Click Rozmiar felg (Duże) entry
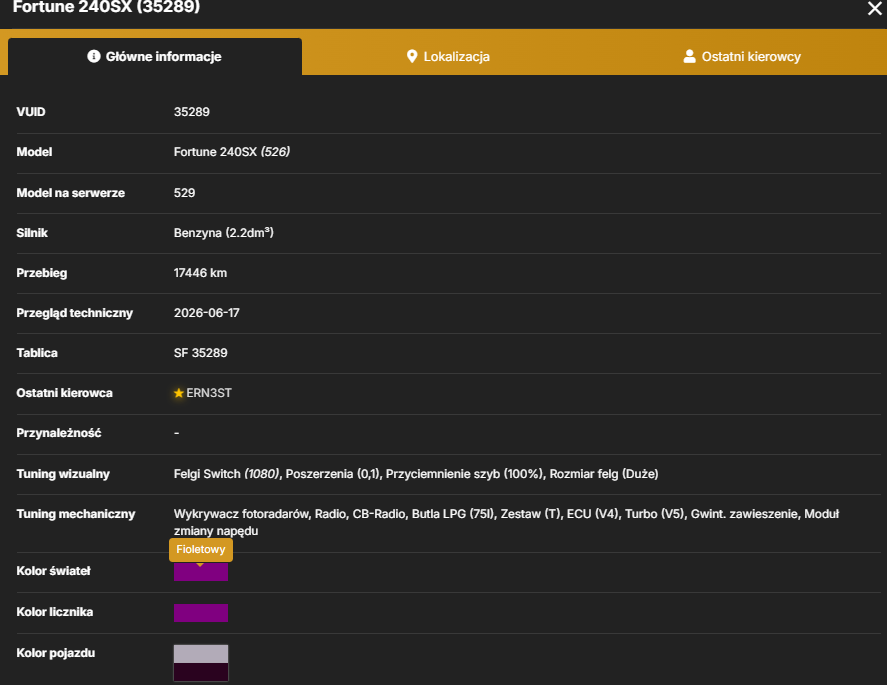The image size is (887, 685). coord(604,474)
